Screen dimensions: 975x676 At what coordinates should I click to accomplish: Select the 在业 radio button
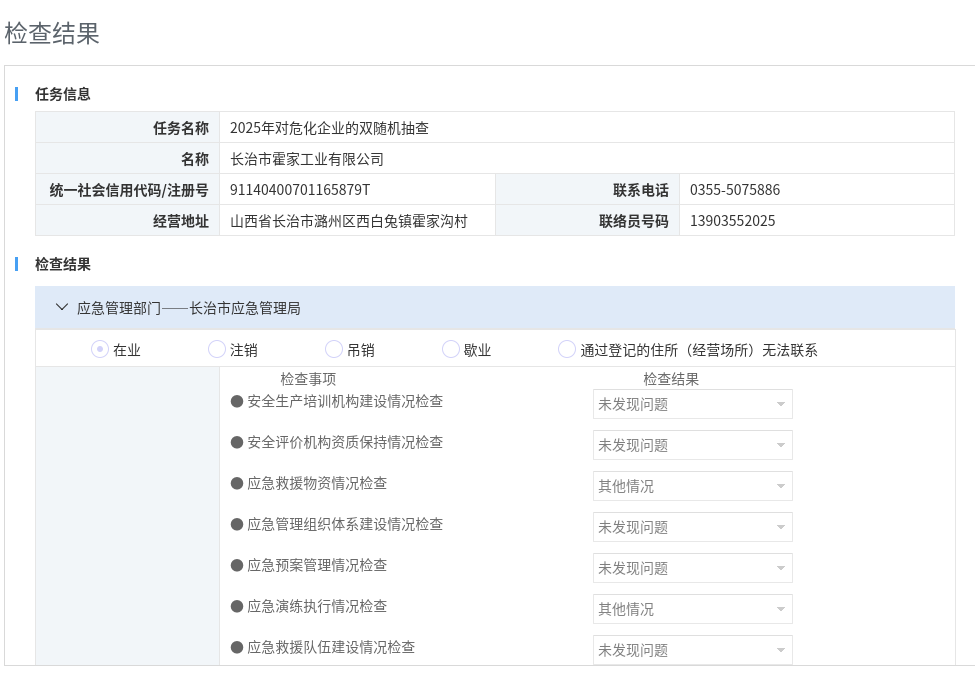tap(100, 350)
